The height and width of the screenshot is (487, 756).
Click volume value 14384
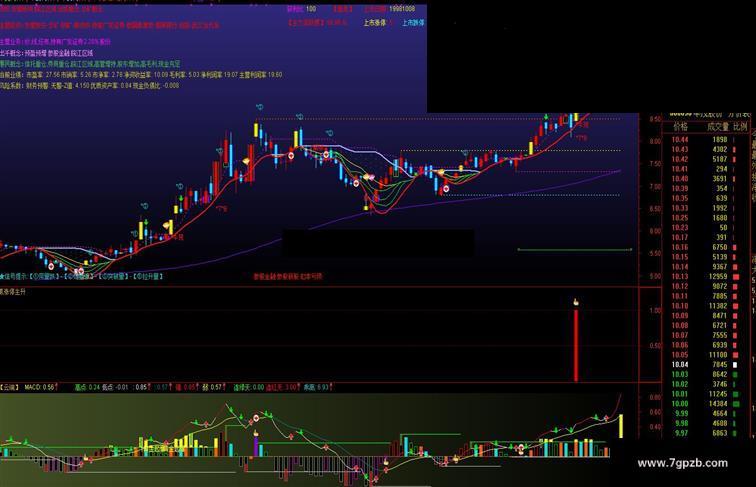[x=718, y=404]
